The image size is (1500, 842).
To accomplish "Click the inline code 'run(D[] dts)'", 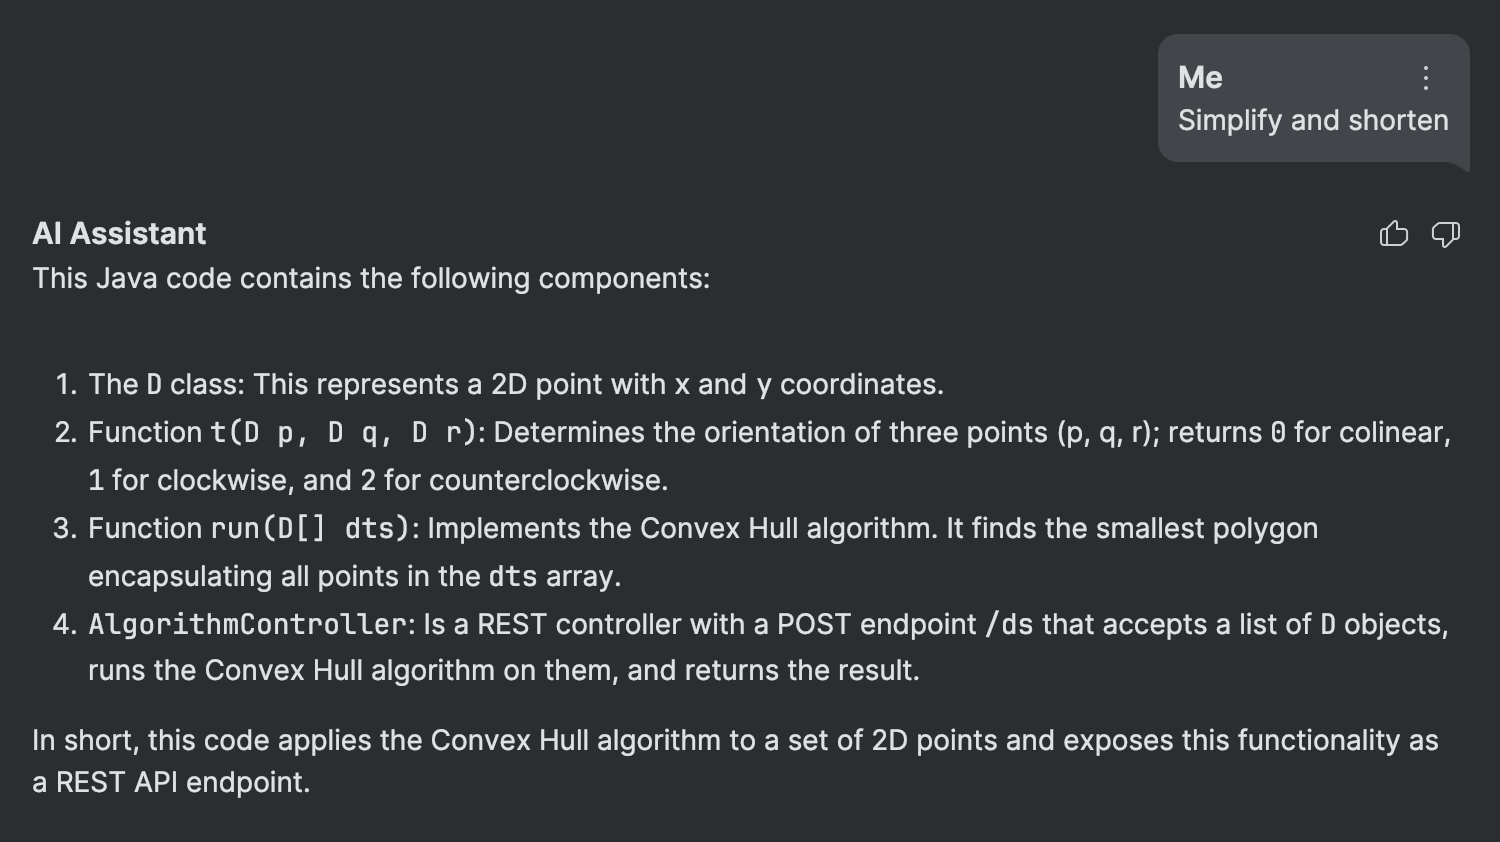I will [x=310, y=528].
